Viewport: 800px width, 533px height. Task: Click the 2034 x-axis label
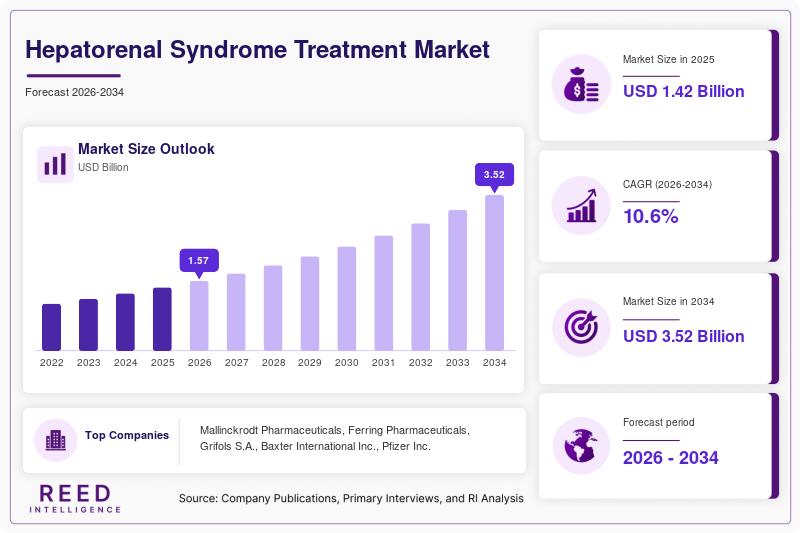[x=494, y=363]
